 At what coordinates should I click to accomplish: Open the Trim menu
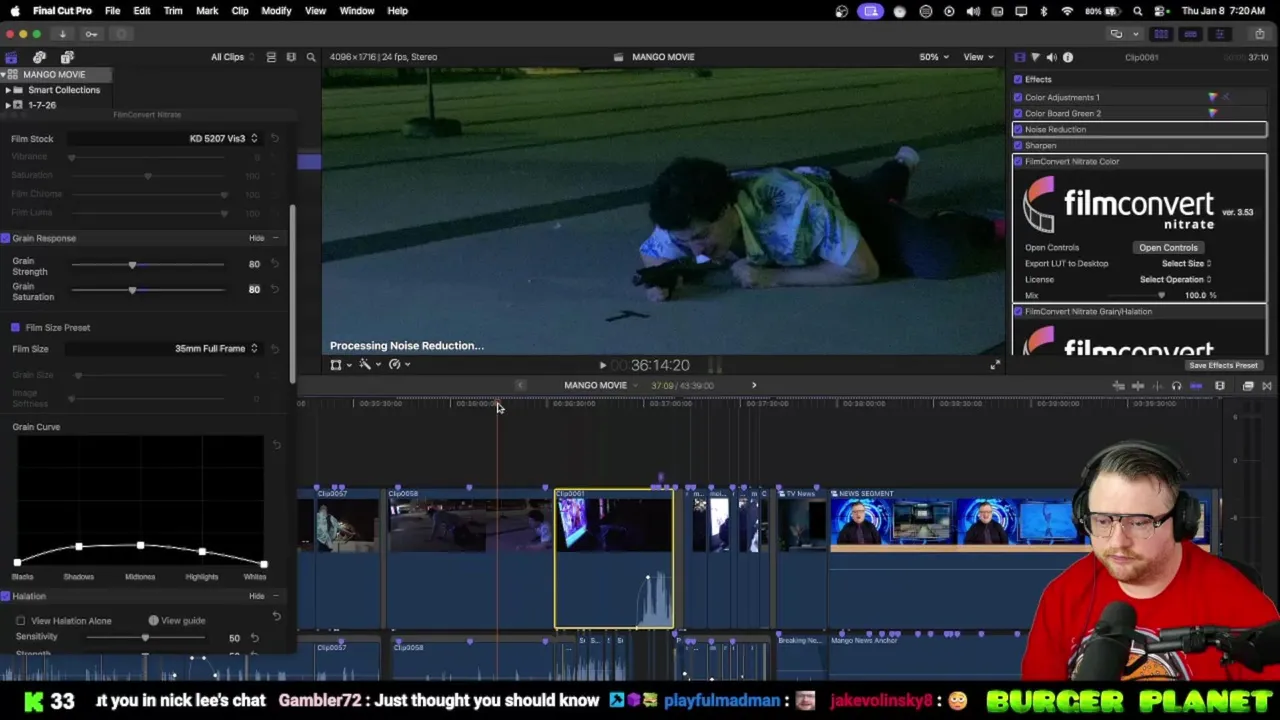(x=173, y=11)
